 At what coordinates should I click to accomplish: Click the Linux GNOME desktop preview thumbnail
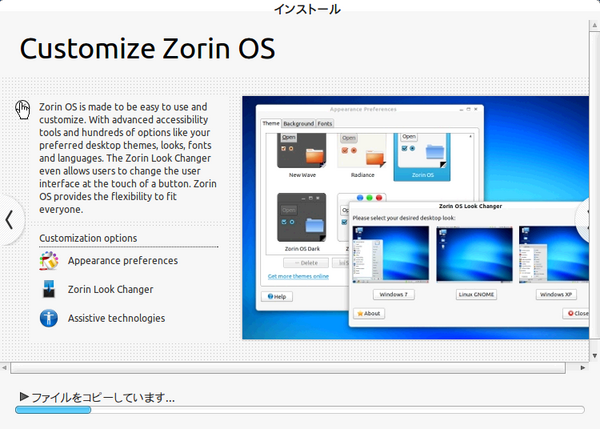pyautogui.click(x=474, y=254)
